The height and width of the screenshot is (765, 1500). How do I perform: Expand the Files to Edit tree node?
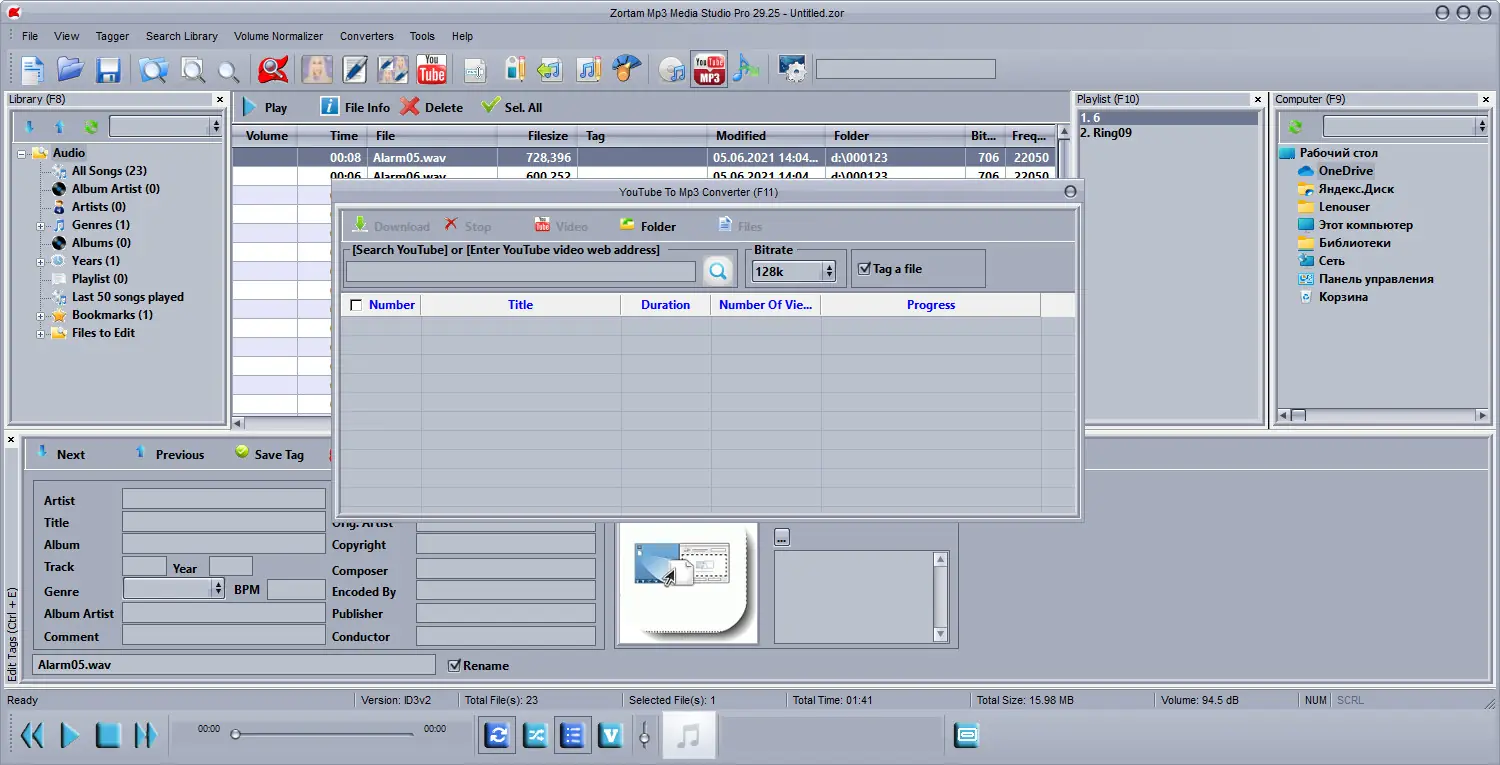coord(41,333)
